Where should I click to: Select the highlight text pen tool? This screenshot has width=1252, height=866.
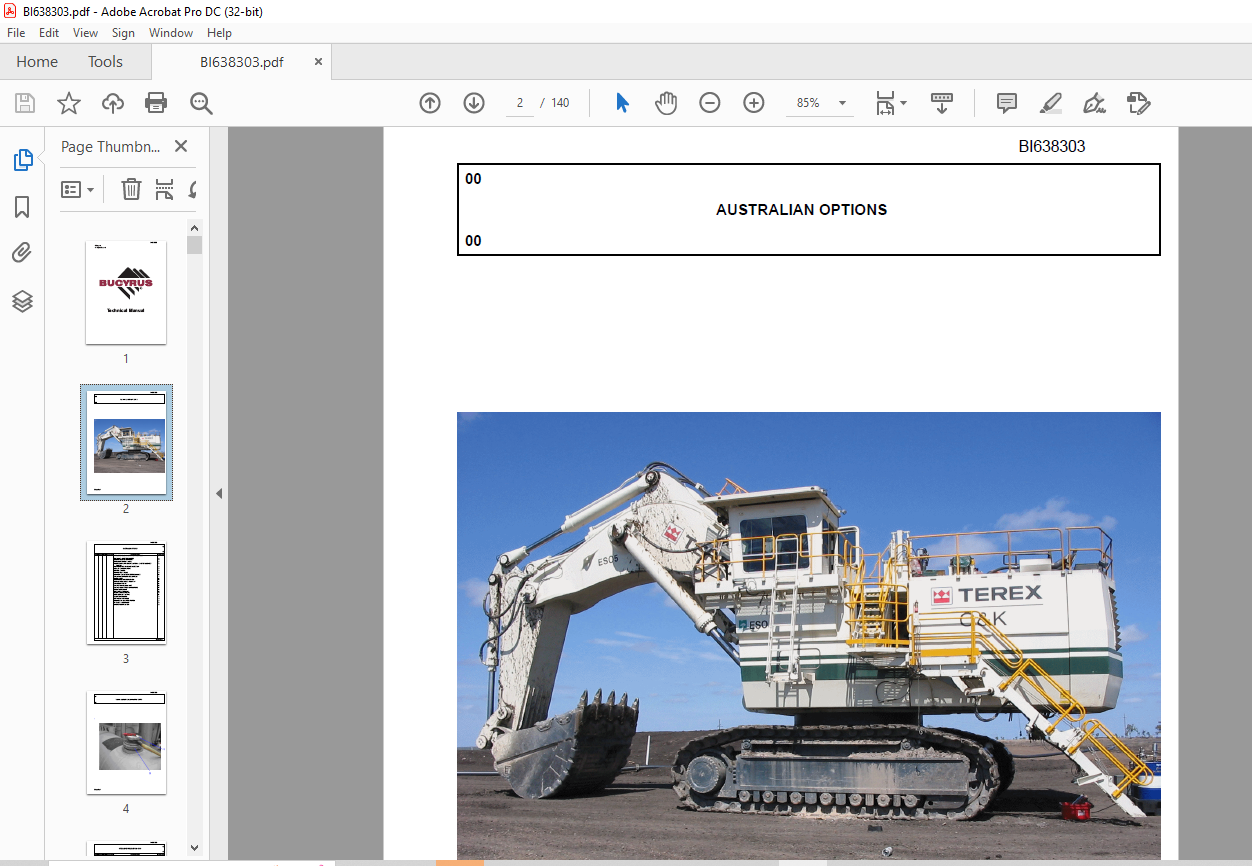pos(1051,103)
